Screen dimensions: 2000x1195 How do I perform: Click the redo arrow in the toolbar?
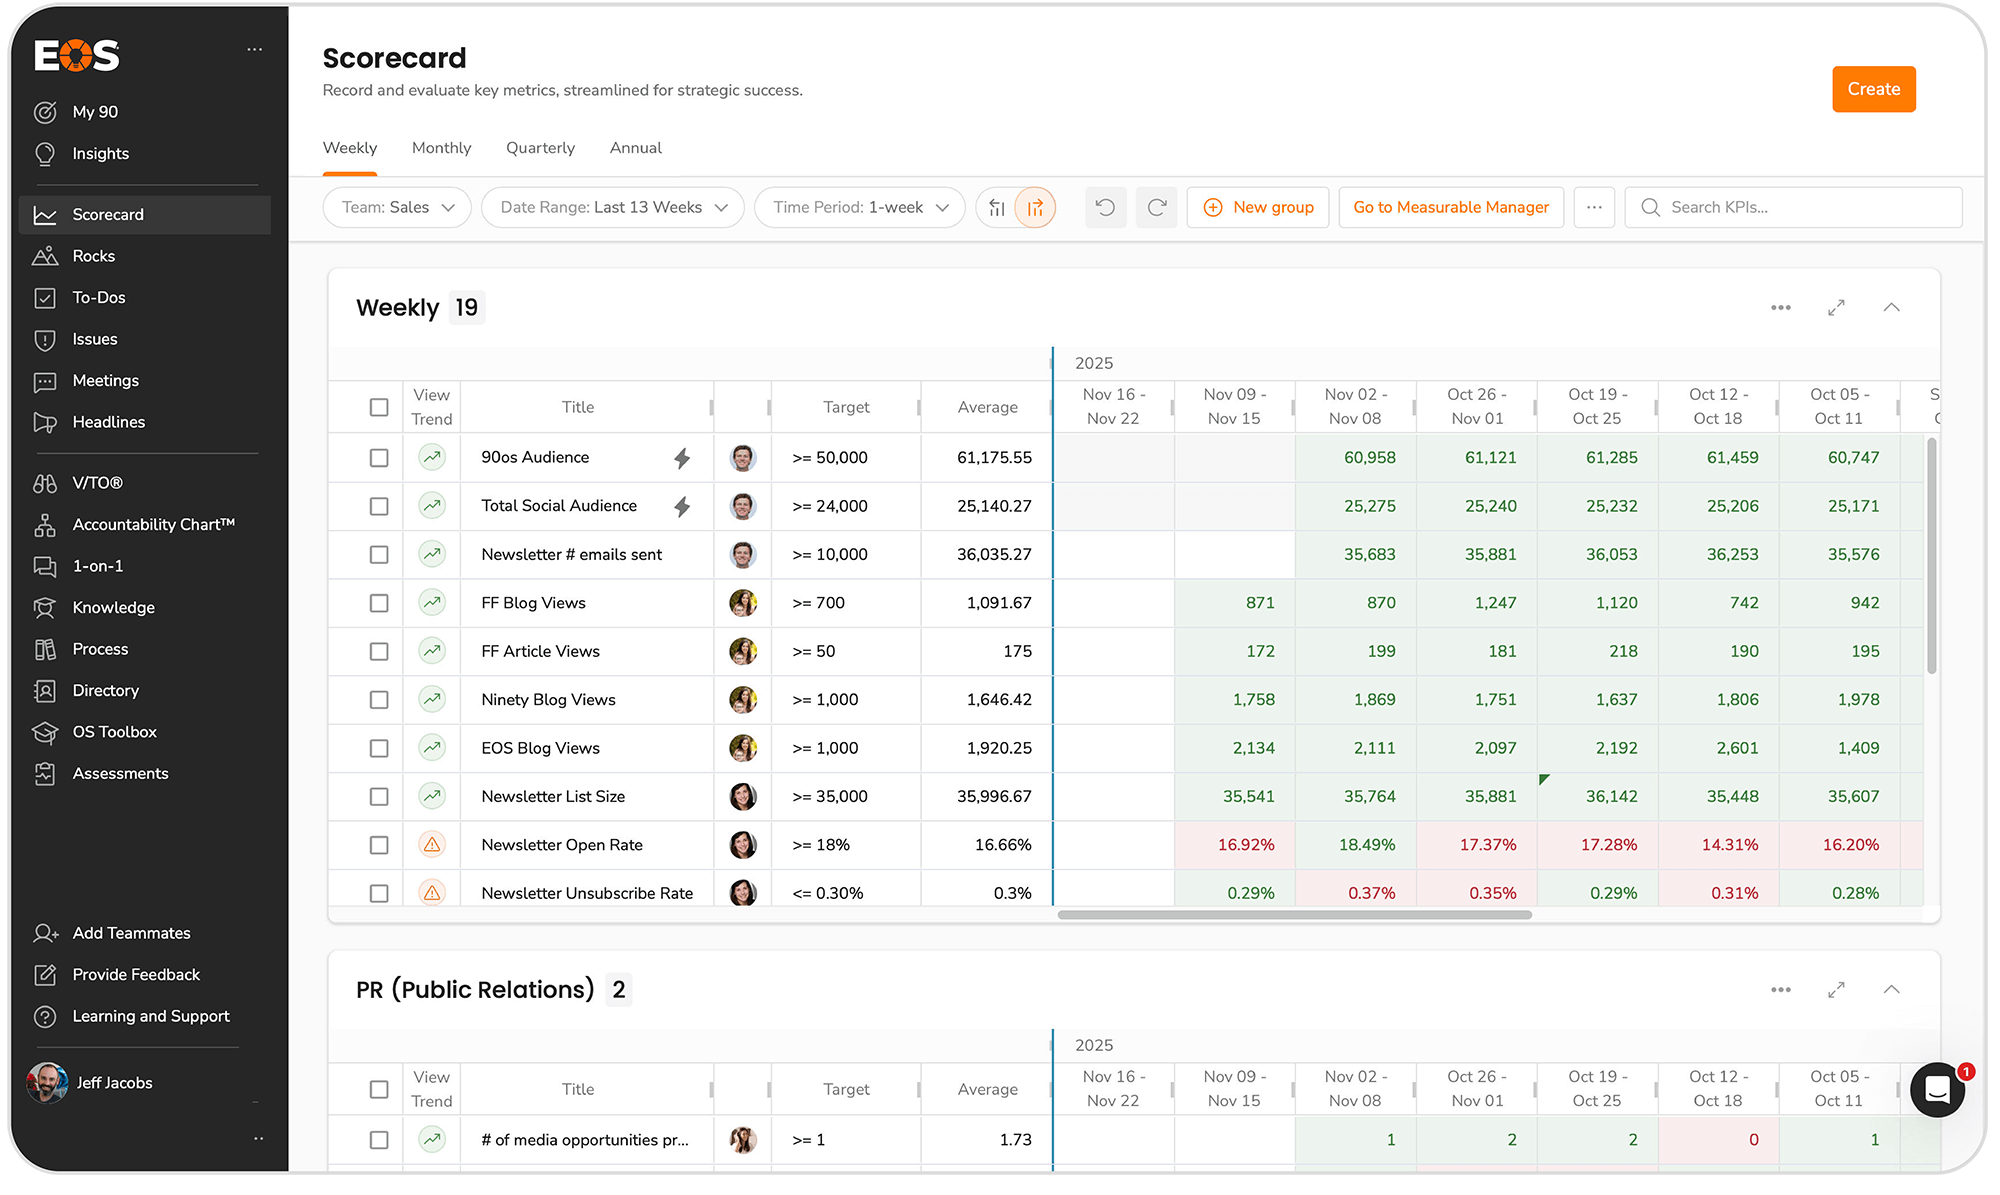(1156, 207)
